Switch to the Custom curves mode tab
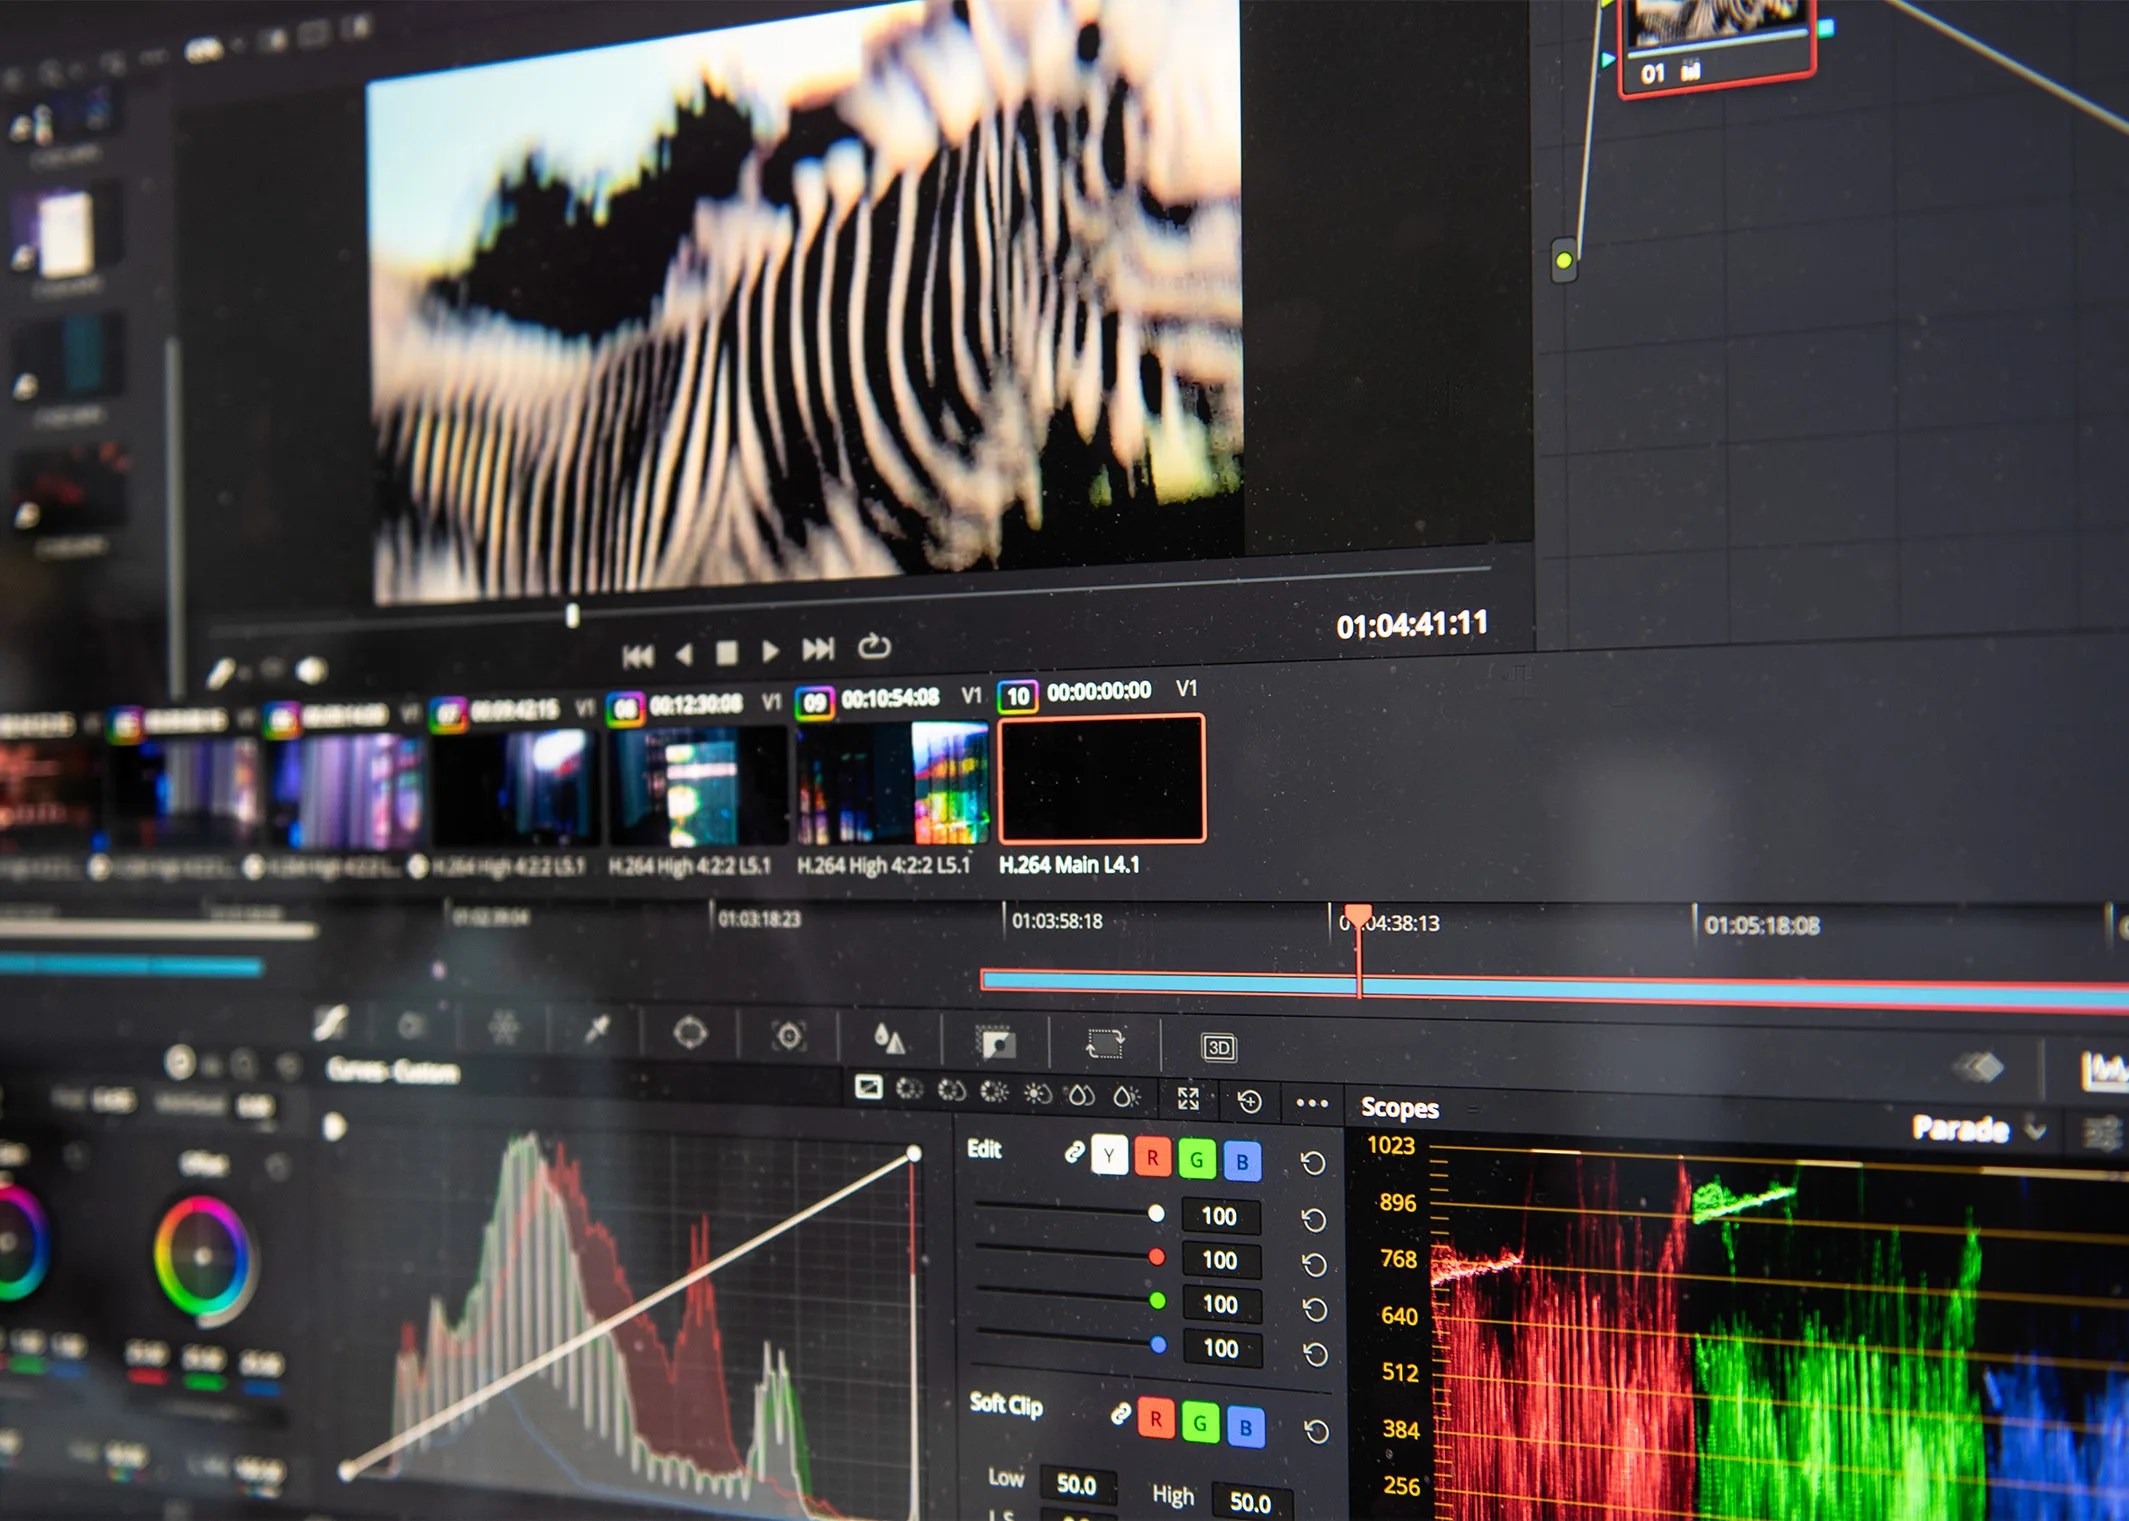 [868, 1088]
